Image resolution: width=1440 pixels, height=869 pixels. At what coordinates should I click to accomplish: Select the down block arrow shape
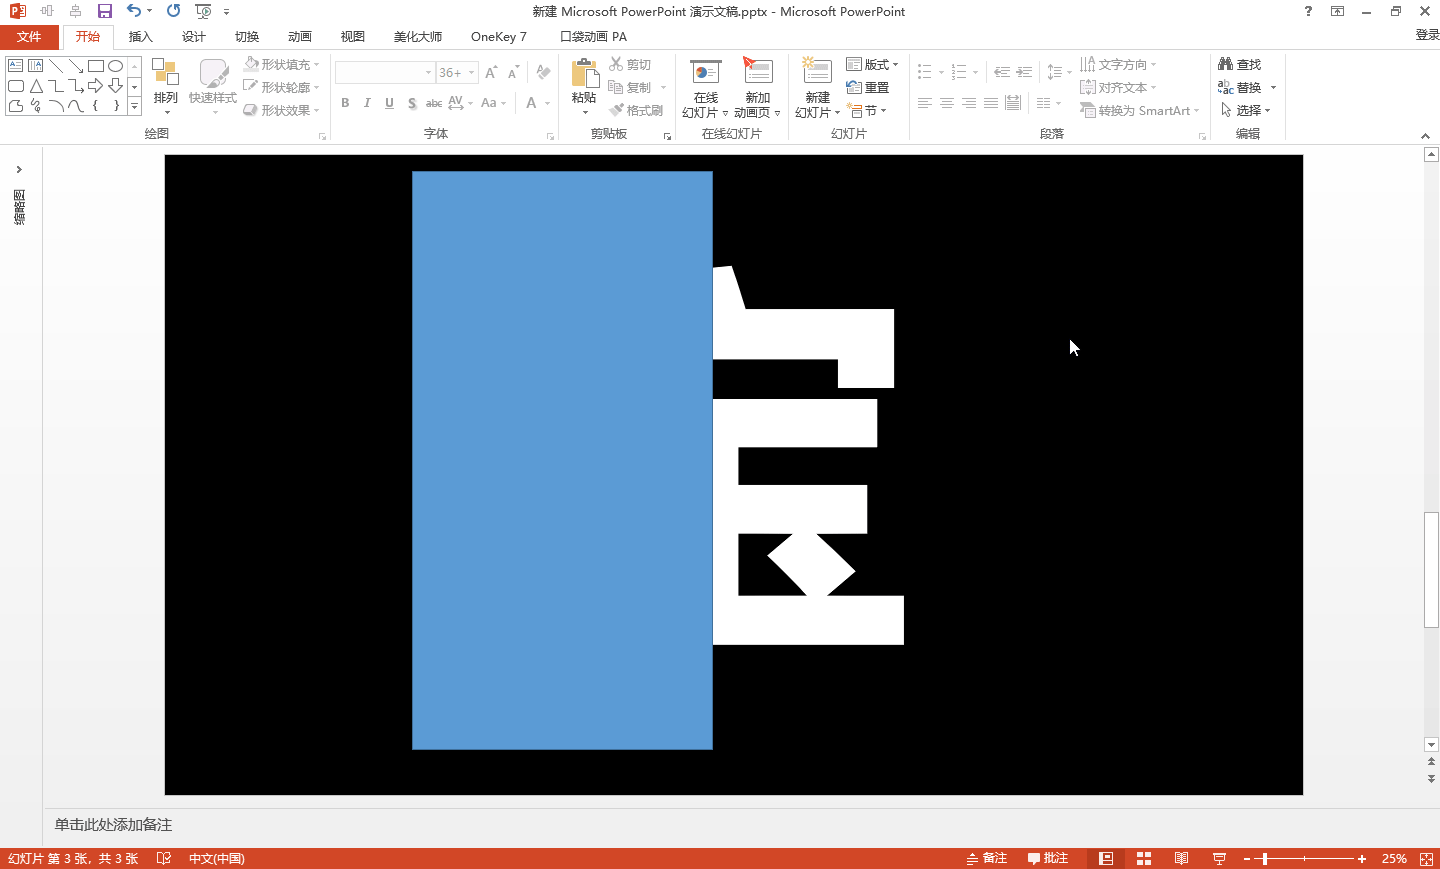point(116,86)
